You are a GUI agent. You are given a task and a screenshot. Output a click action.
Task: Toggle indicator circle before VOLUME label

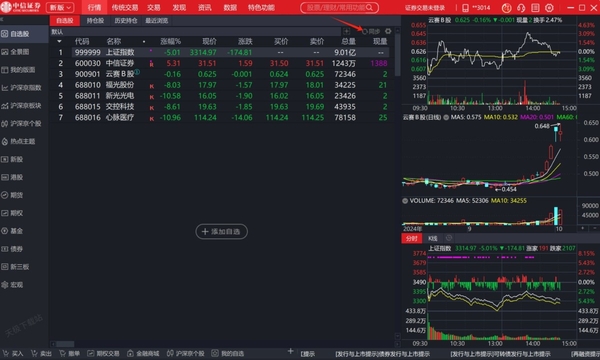point(405,200)
